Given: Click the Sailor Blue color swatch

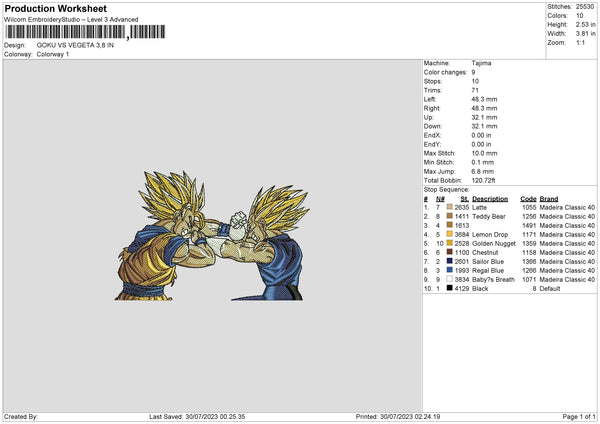Looking at the screenshot, I should point(449,261).
